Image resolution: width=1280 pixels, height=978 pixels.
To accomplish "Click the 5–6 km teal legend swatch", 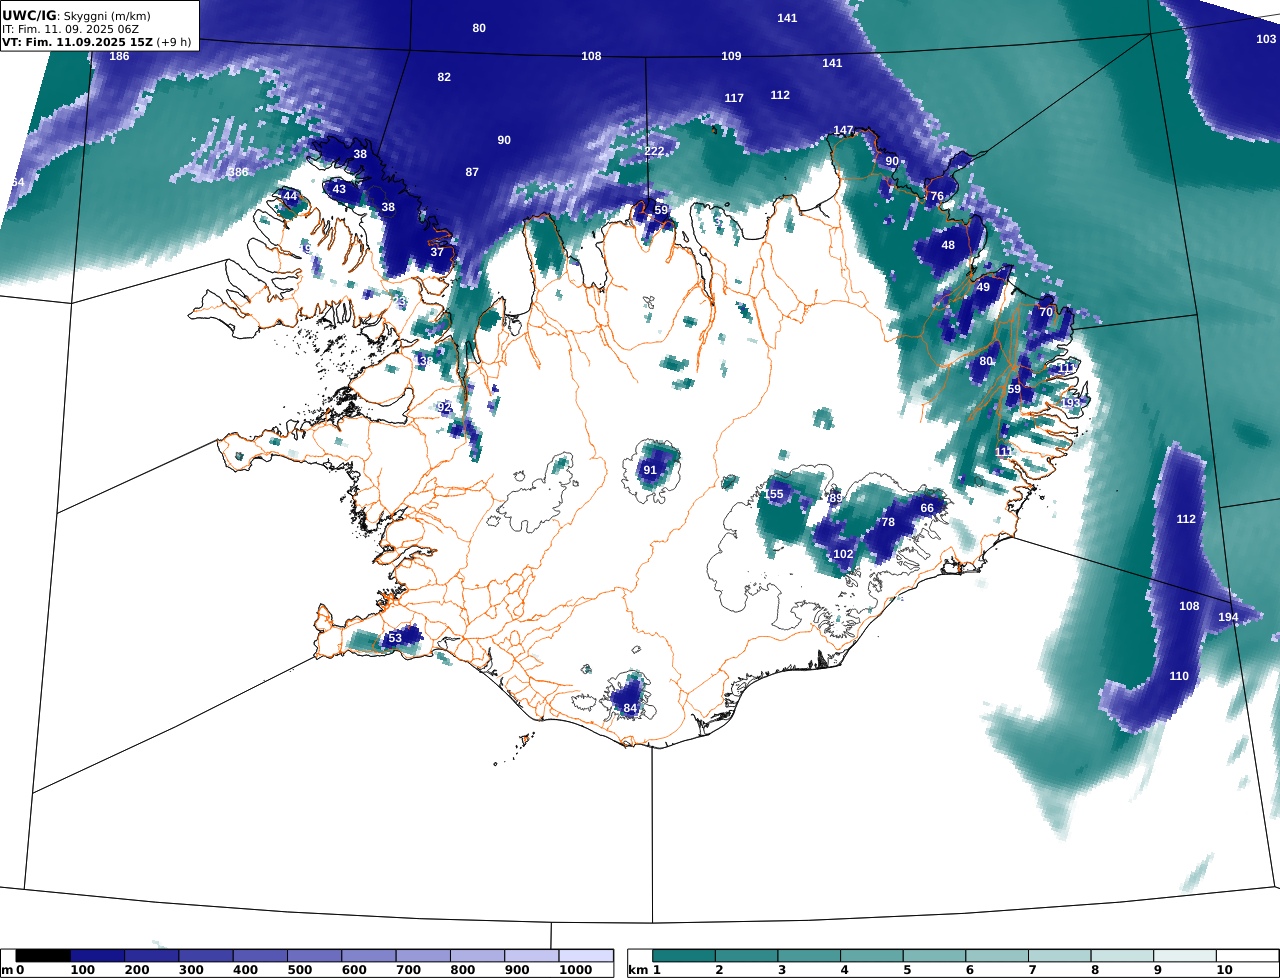I will pyautogui.click(x=934, y=957).
